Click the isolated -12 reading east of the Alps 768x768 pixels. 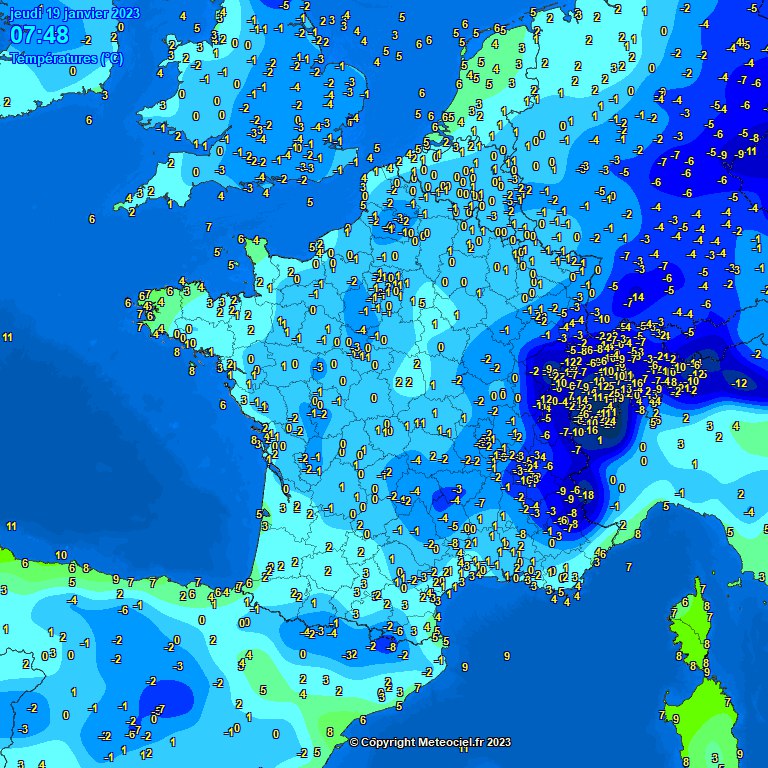pos(739,383)
